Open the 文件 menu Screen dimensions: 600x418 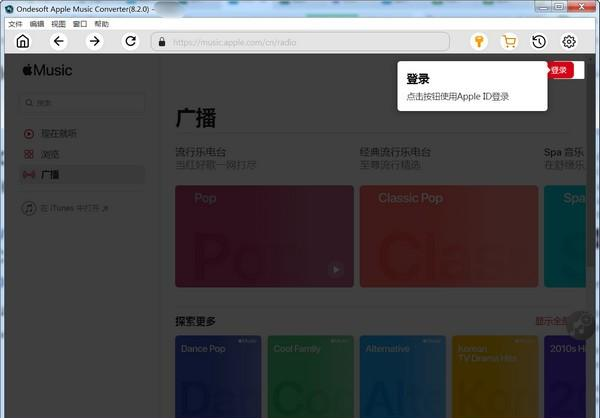[x=15, y=24]
